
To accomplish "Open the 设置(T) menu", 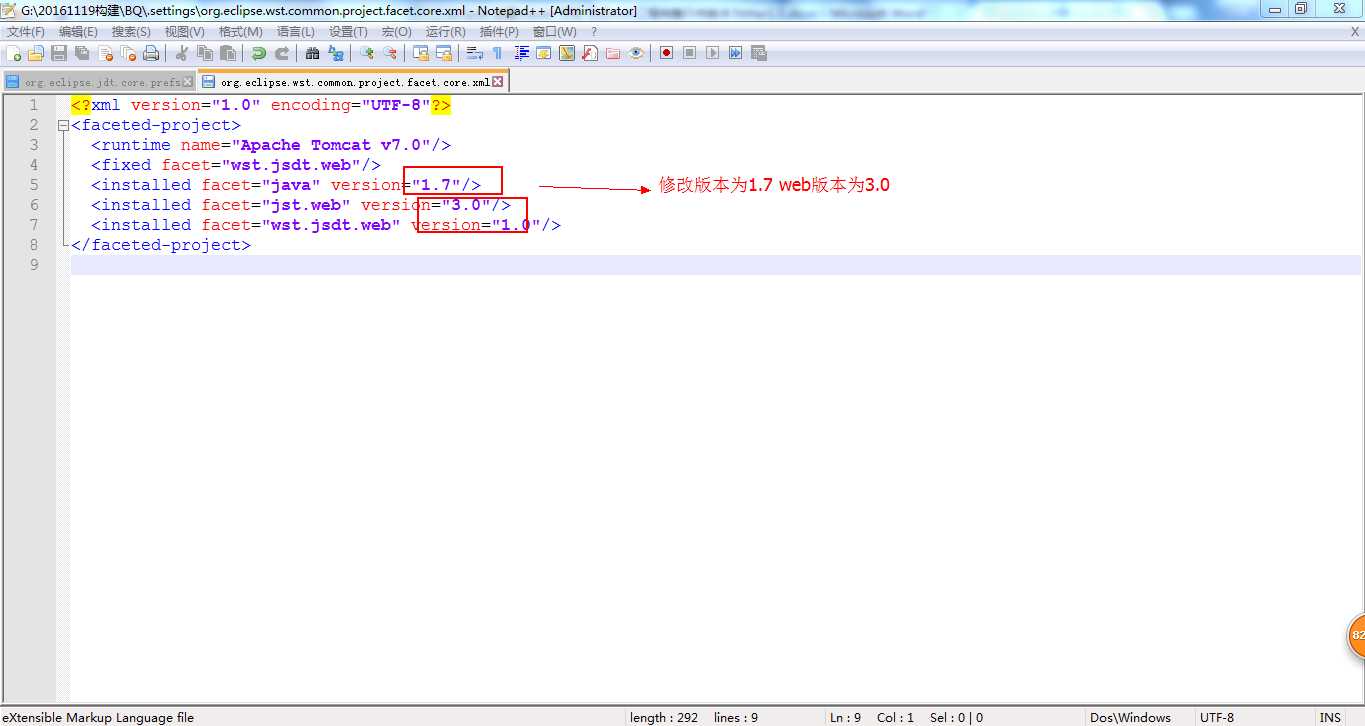I will coord(348,32).
